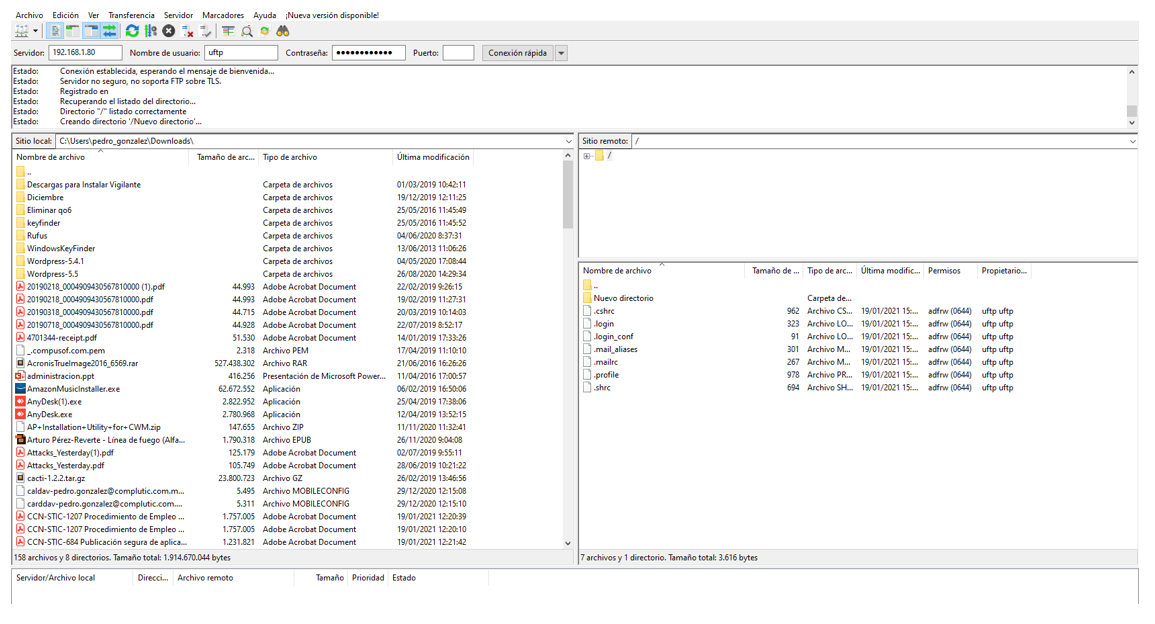Open the Servidor menu
1155x624 pixels.
click(x=178, y=15)
